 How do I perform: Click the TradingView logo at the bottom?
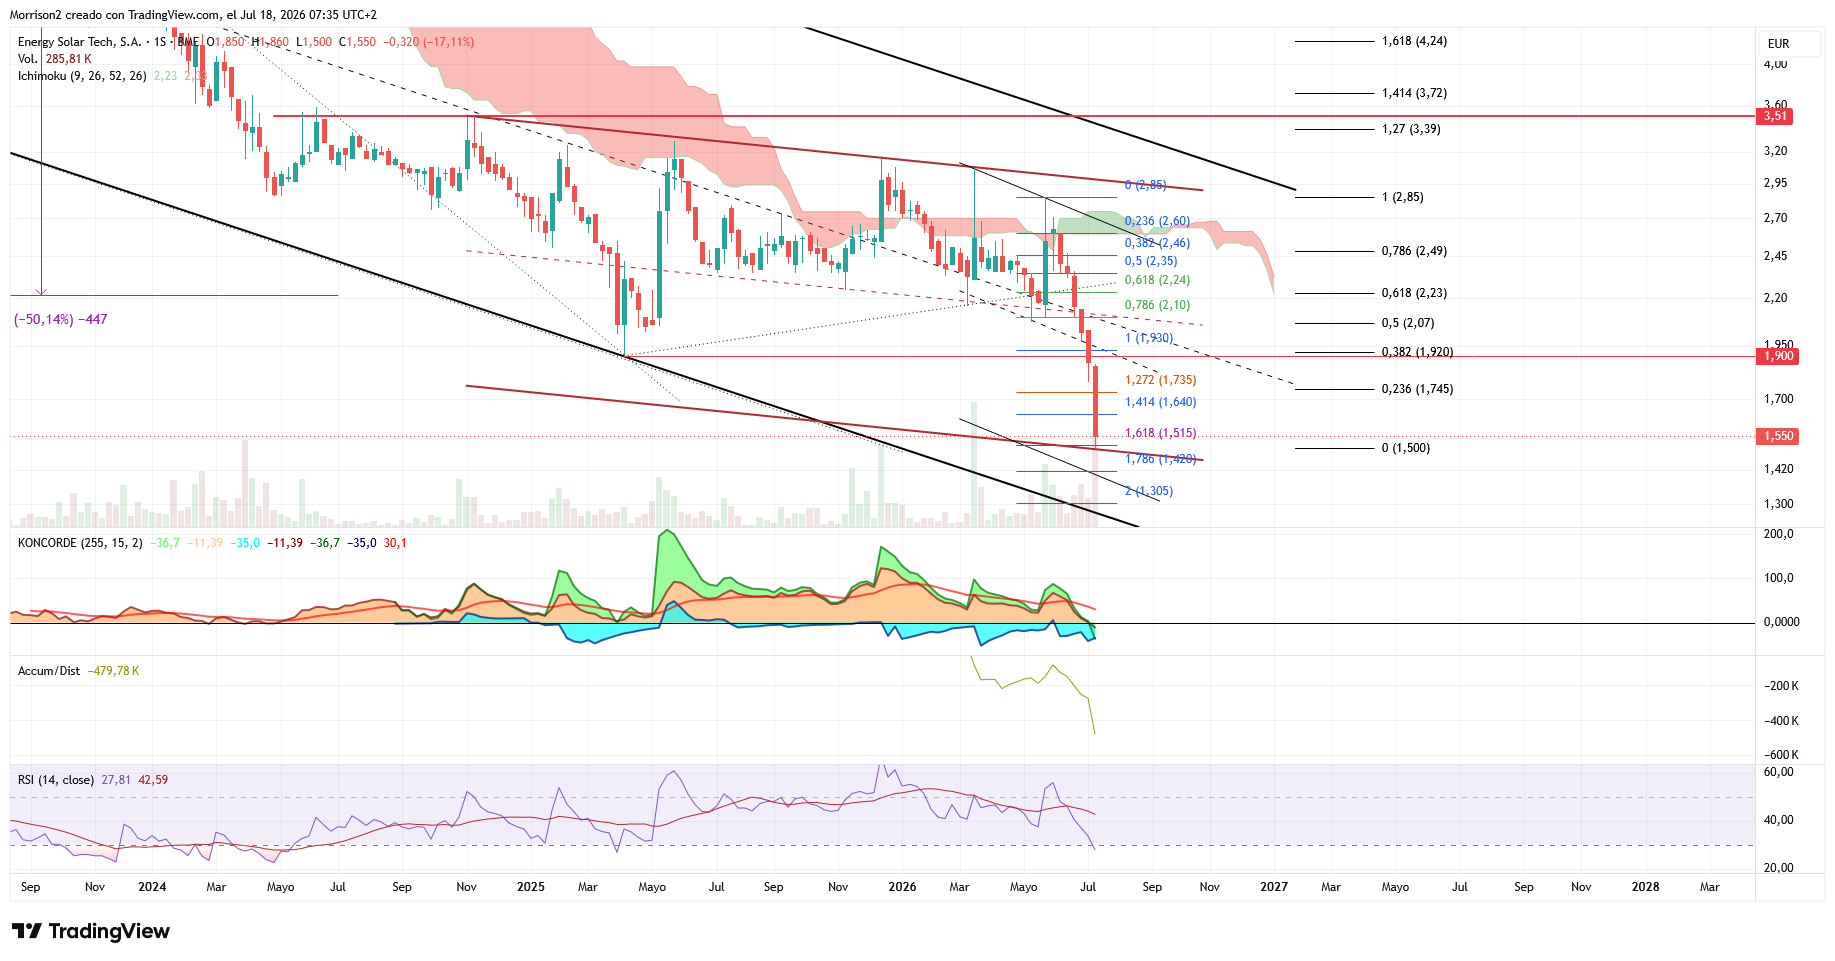pyautogui.click(x=91, y=931)
